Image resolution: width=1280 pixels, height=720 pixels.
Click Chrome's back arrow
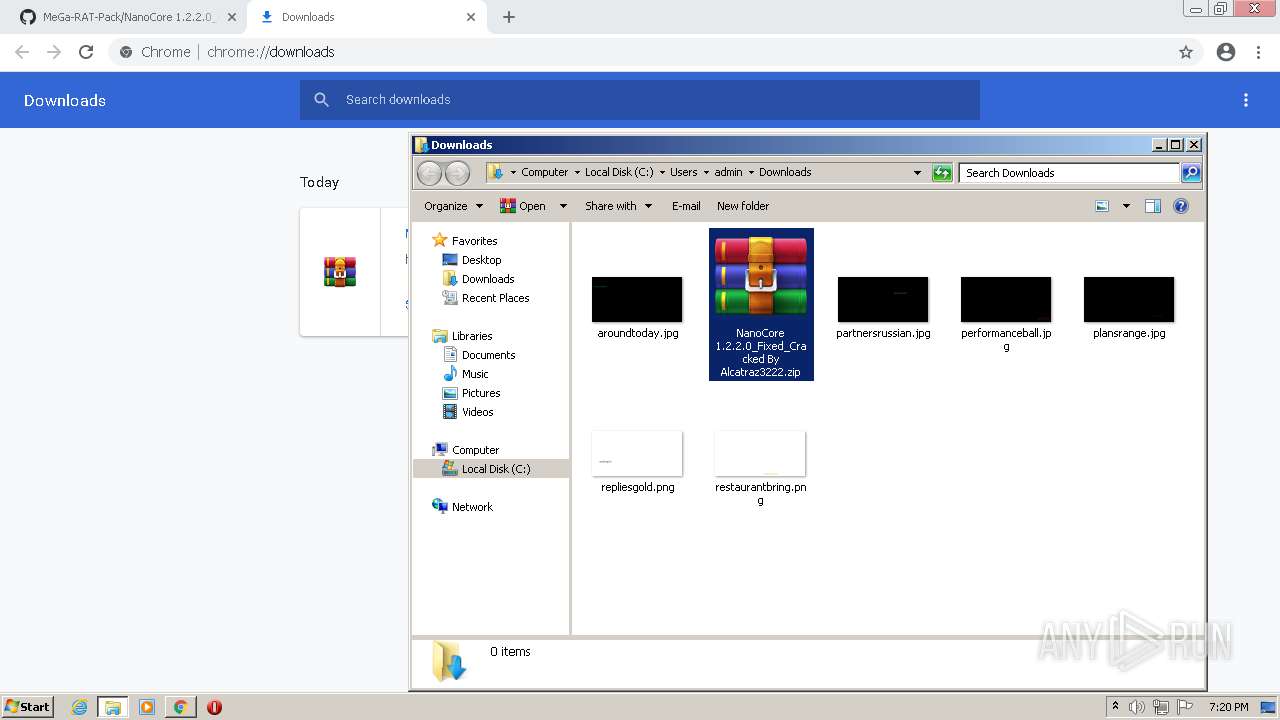(x=22, y=52)
